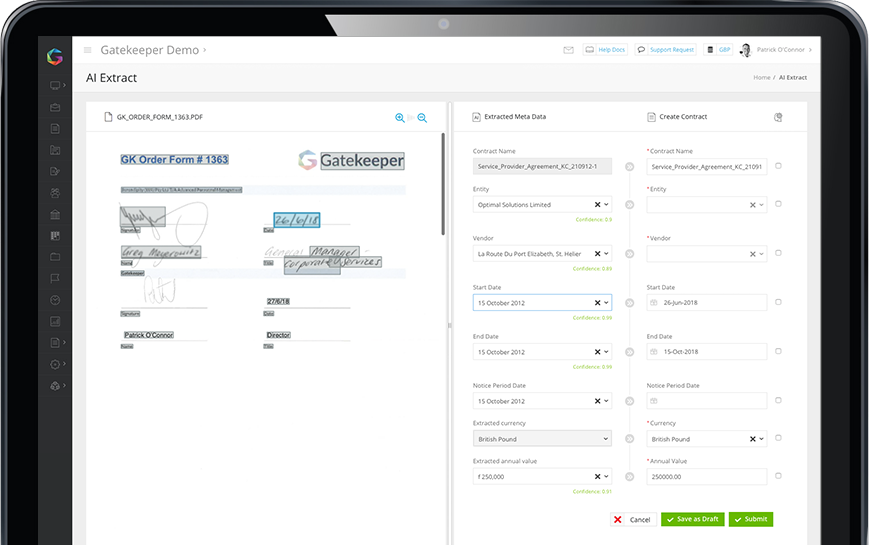The height and width of the screenshot is (545, 869).
Task: Click the icon right of Create Contract
Action: [x=778, y=117]
